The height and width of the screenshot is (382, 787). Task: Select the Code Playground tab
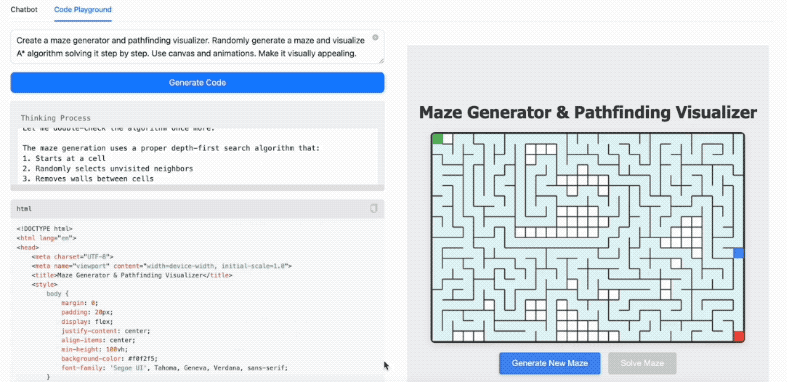(83, 10)
